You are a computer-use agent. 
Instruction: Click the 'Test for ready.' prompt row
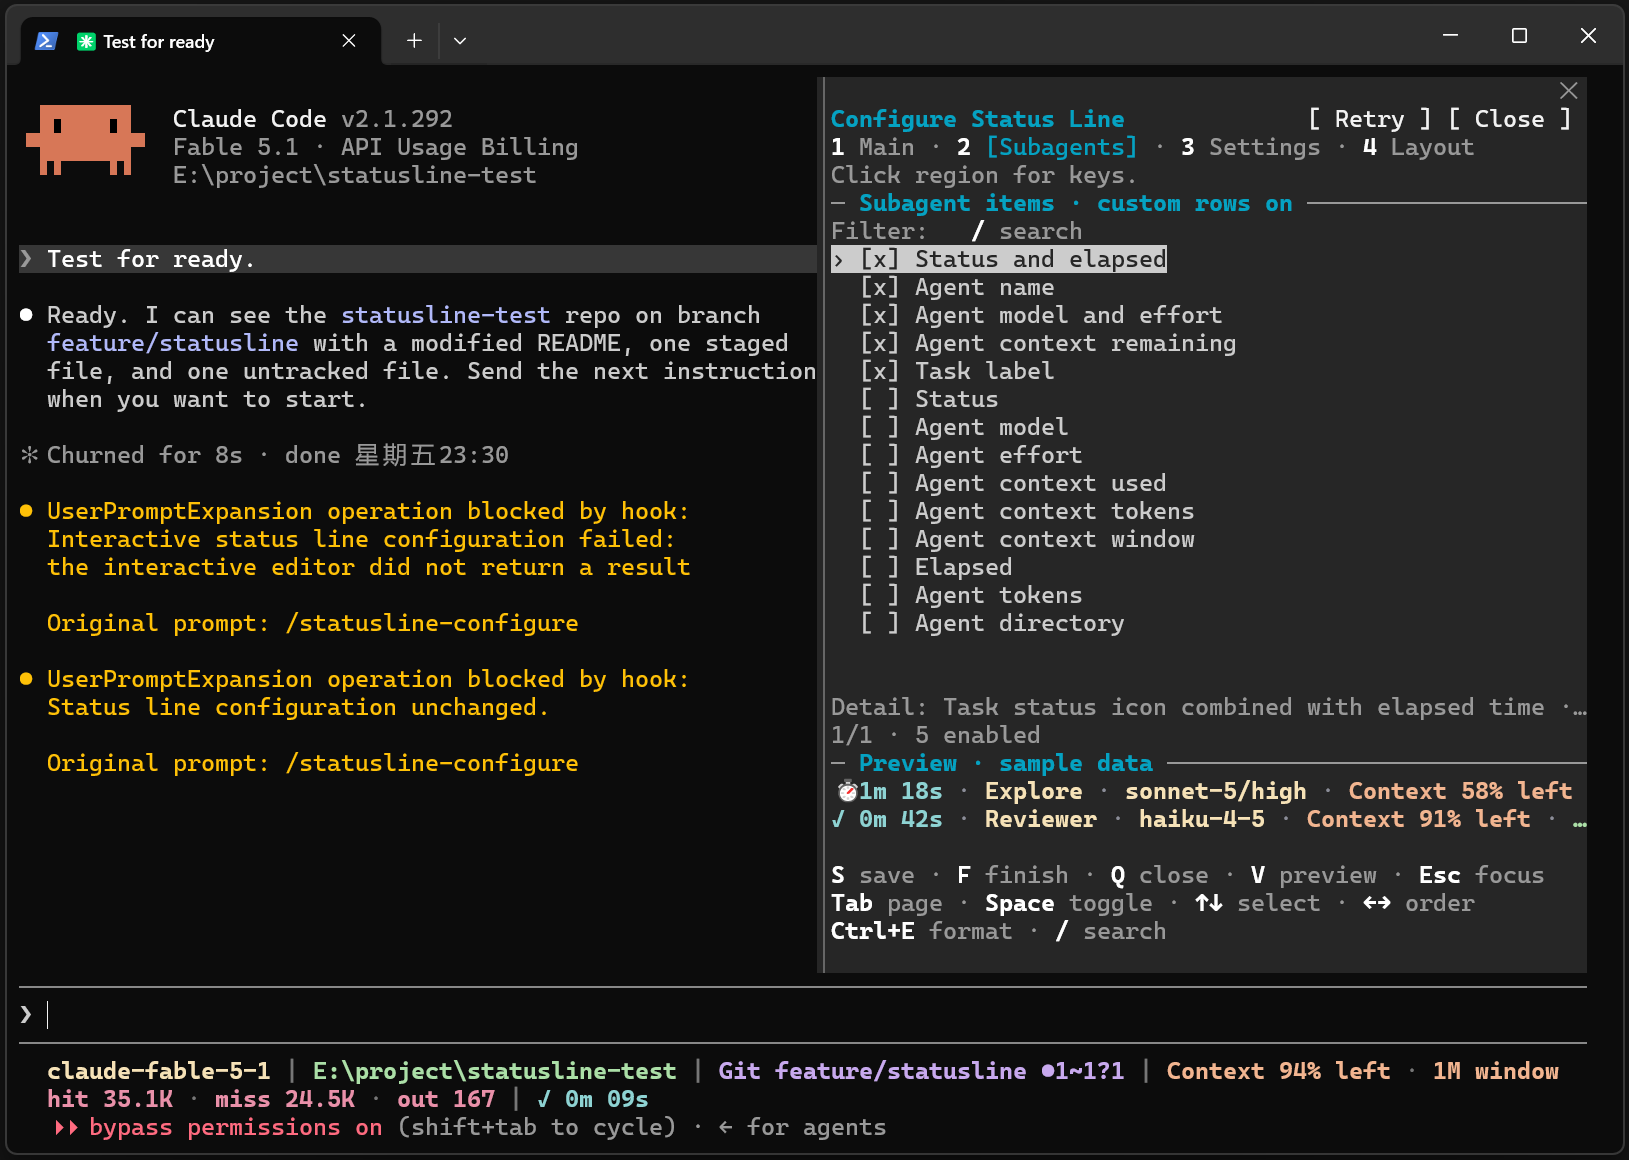tap(418, 259)
